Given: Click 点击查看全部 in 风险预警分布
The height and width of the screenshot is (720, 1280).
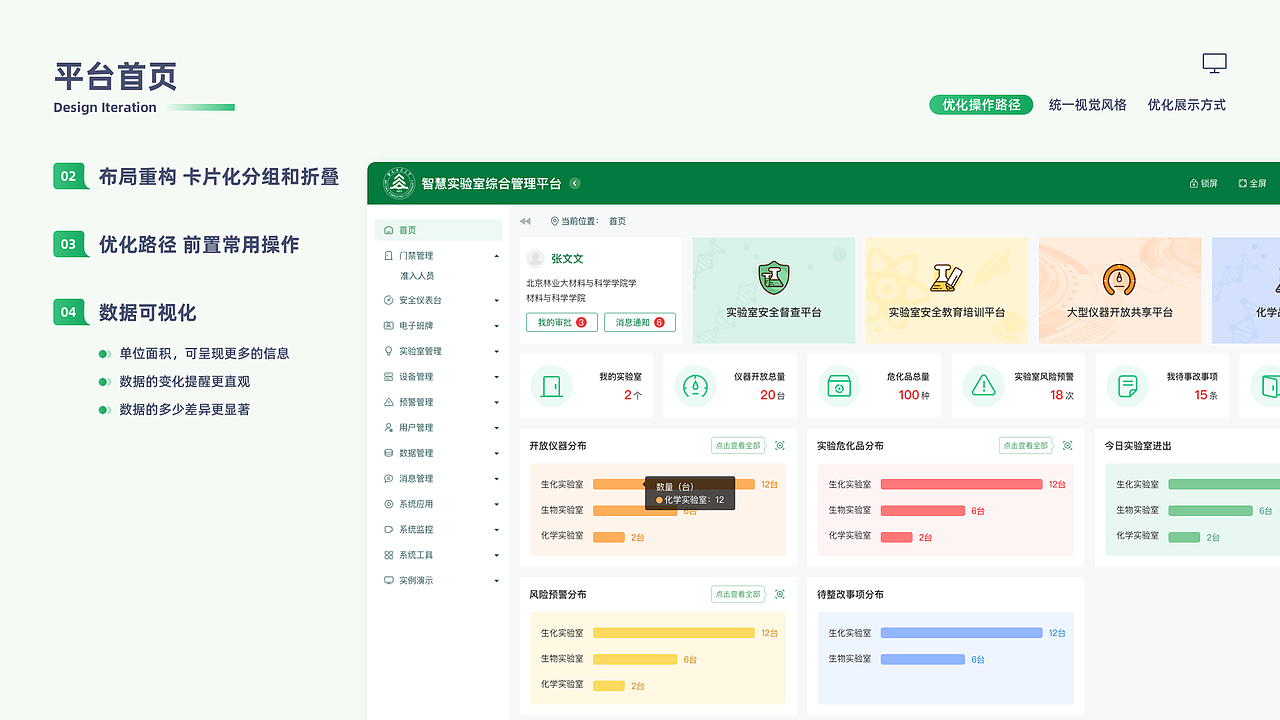Looking at the screenshot, I should click(x=738, y=594).
